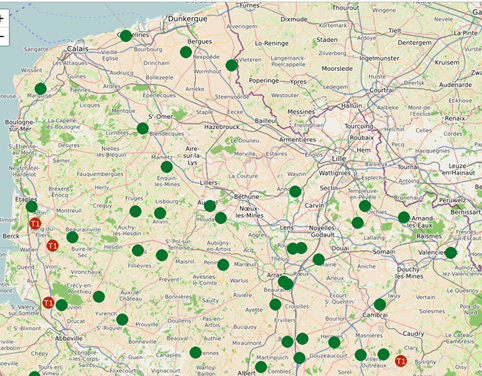Select the green marker above Cambrai
Image resolution: width=482 pixels, height=376 pixels.
tap(380, 304)
